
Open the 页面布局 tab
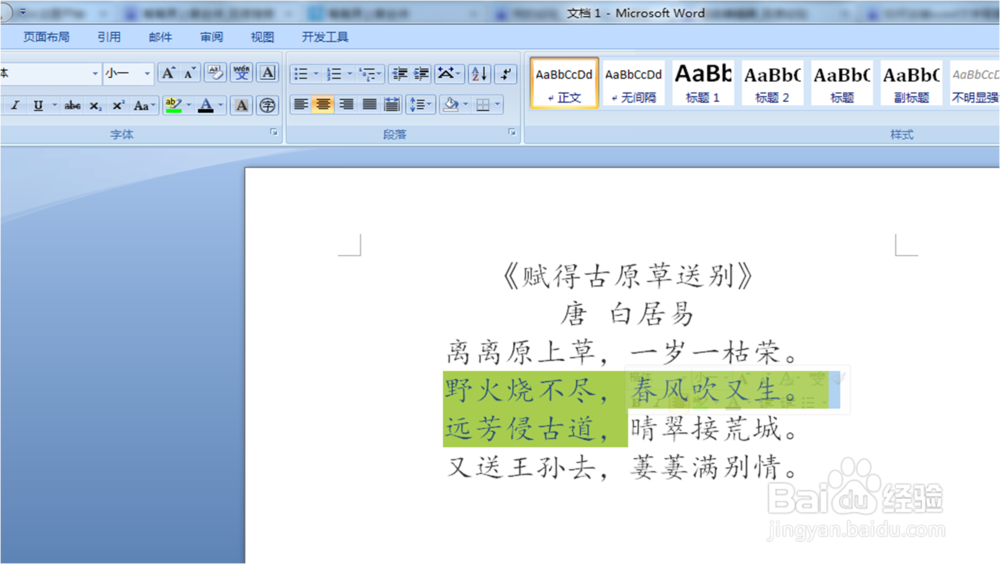pos(47,37)
